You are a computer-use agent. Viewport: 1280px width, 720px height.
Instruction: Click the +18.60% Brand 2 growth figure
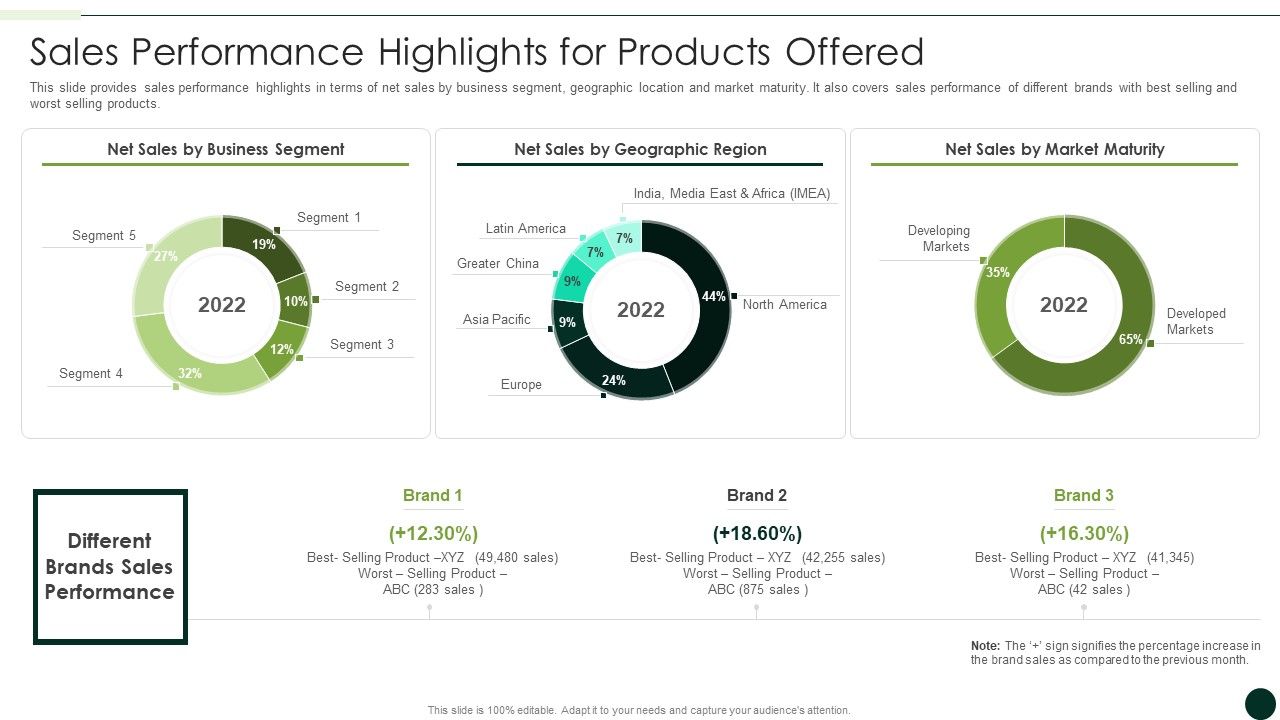click(757, 533)
